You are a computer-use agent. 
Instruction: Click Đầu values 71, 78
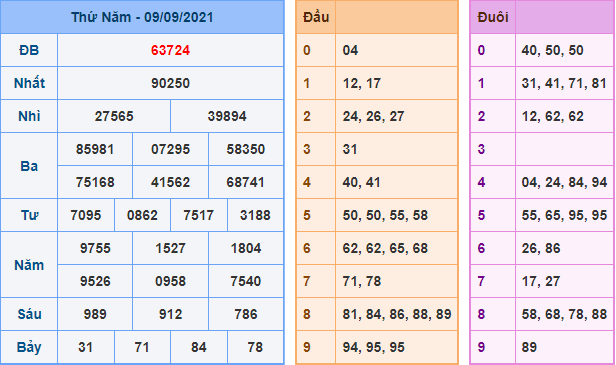coord(361,281)
